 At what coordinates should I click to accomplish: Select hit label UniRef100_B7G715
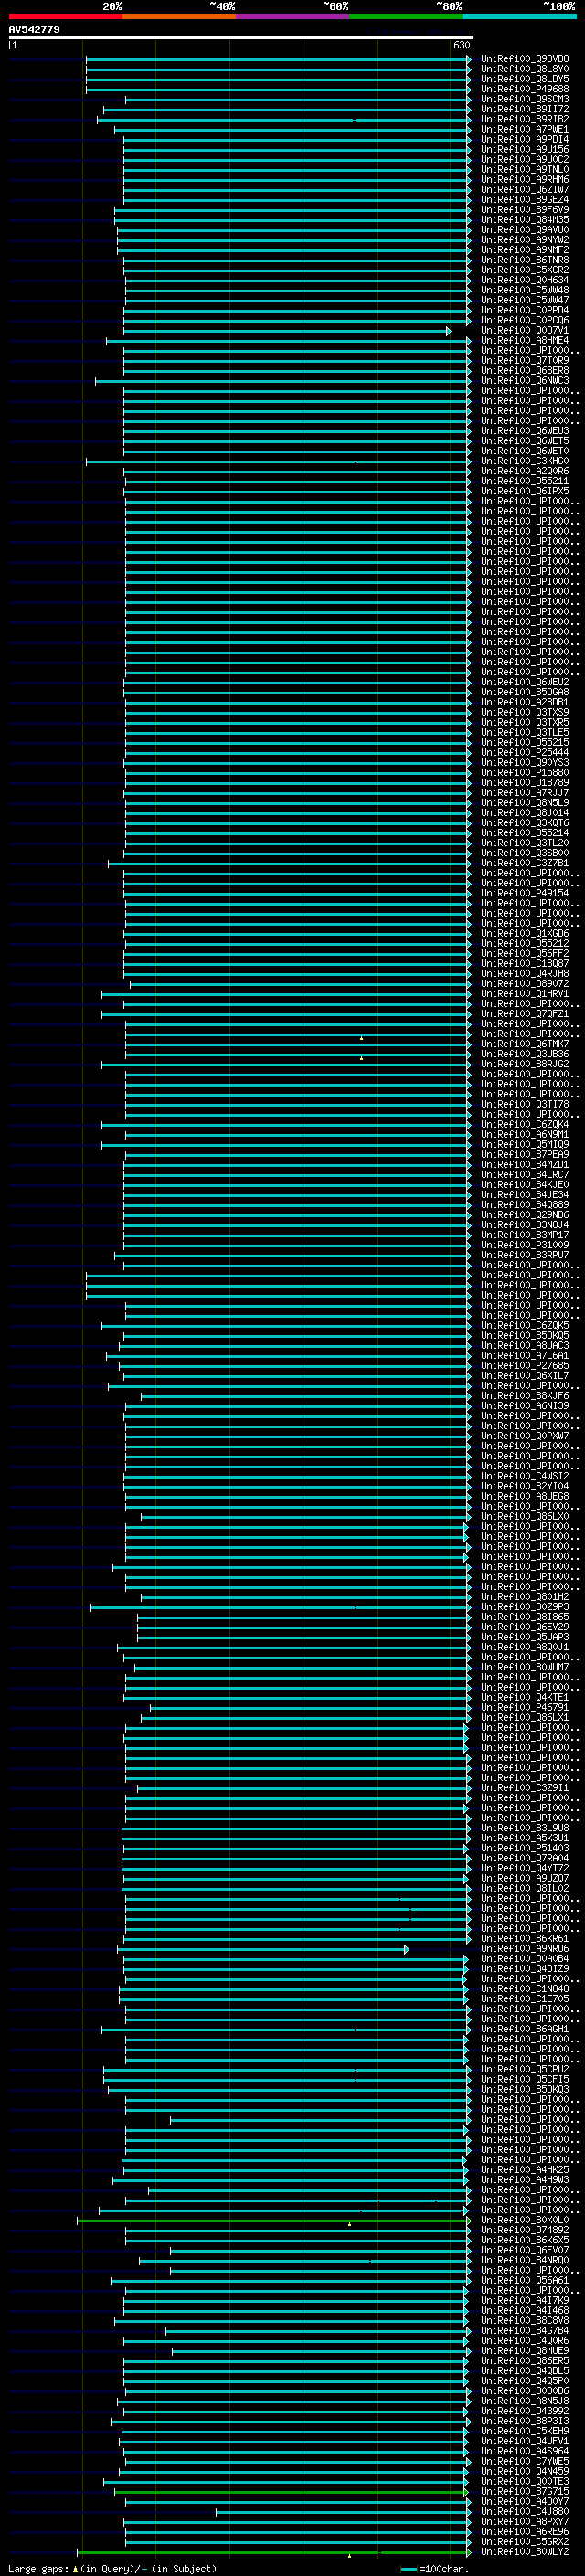pyautogui.click(x=524, y=2491)
